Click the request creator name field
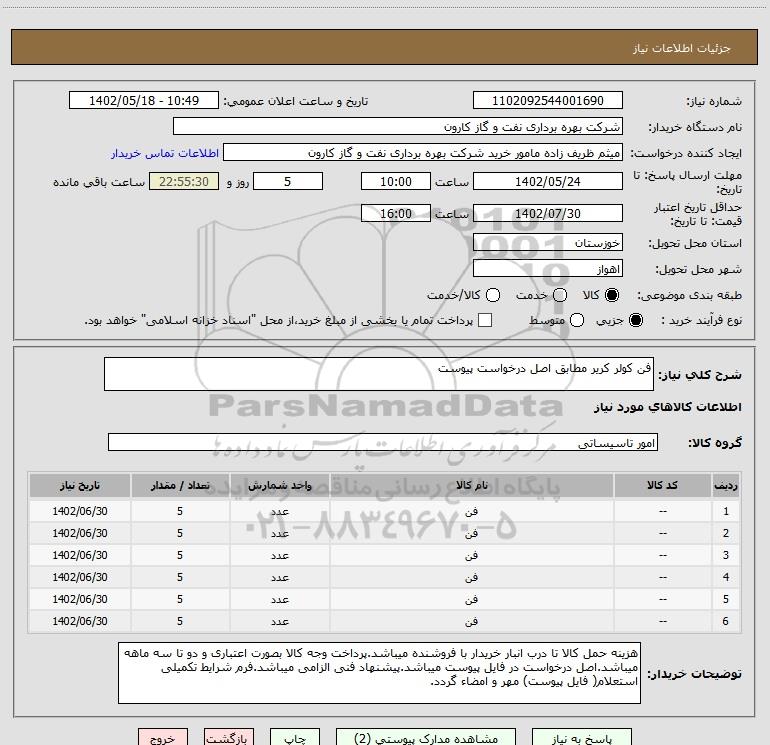Image resolution: width=770 pixels, height=745 pixels. [423, 152]
